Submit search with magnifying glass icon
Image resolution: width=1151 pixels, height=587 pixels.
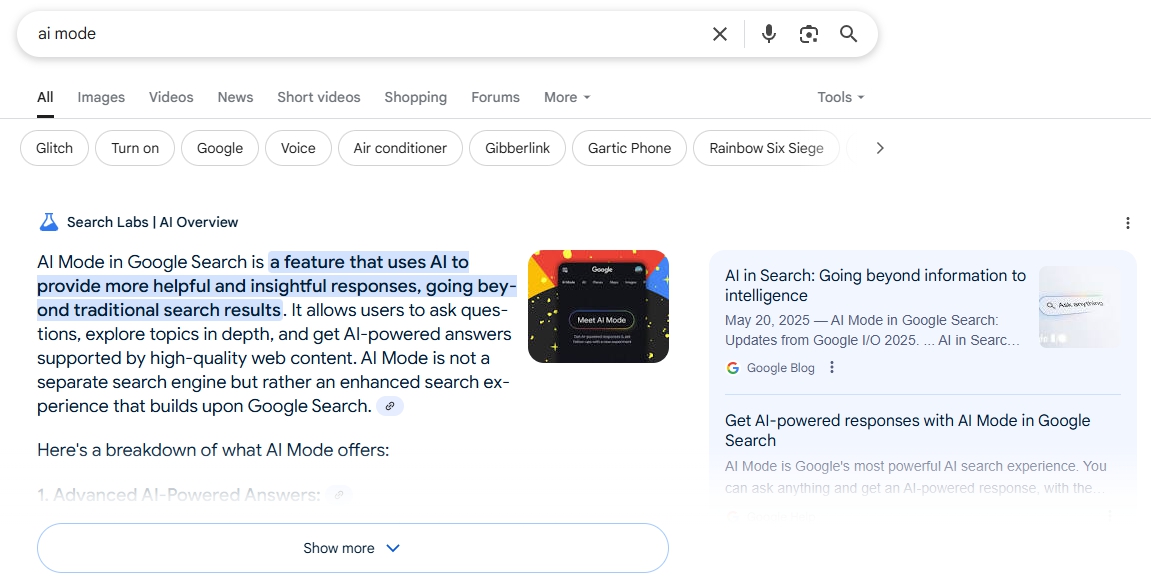click(x=849, y=34)
